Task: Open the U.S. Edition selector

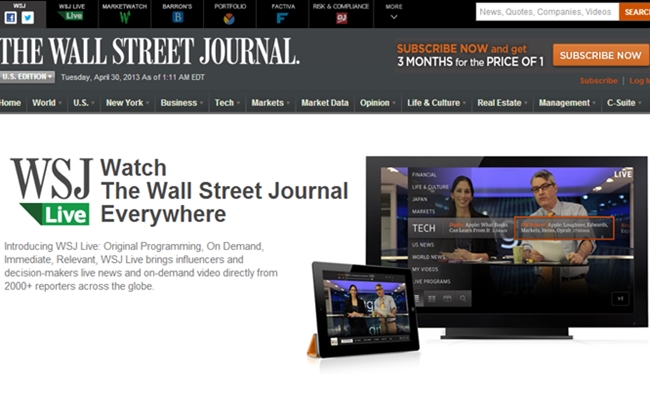Action: pos(28,77)
